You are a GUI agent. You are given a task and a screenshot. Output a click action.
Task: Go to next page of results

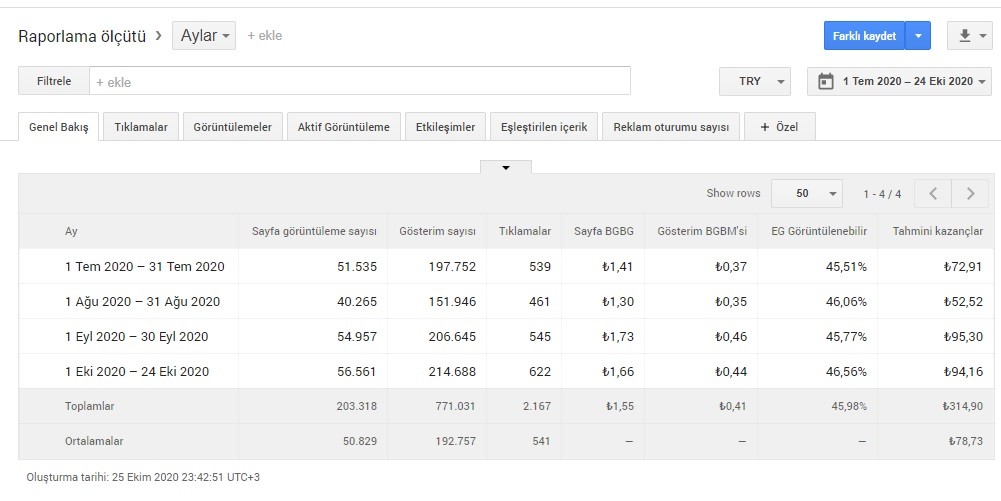point(970,193)
